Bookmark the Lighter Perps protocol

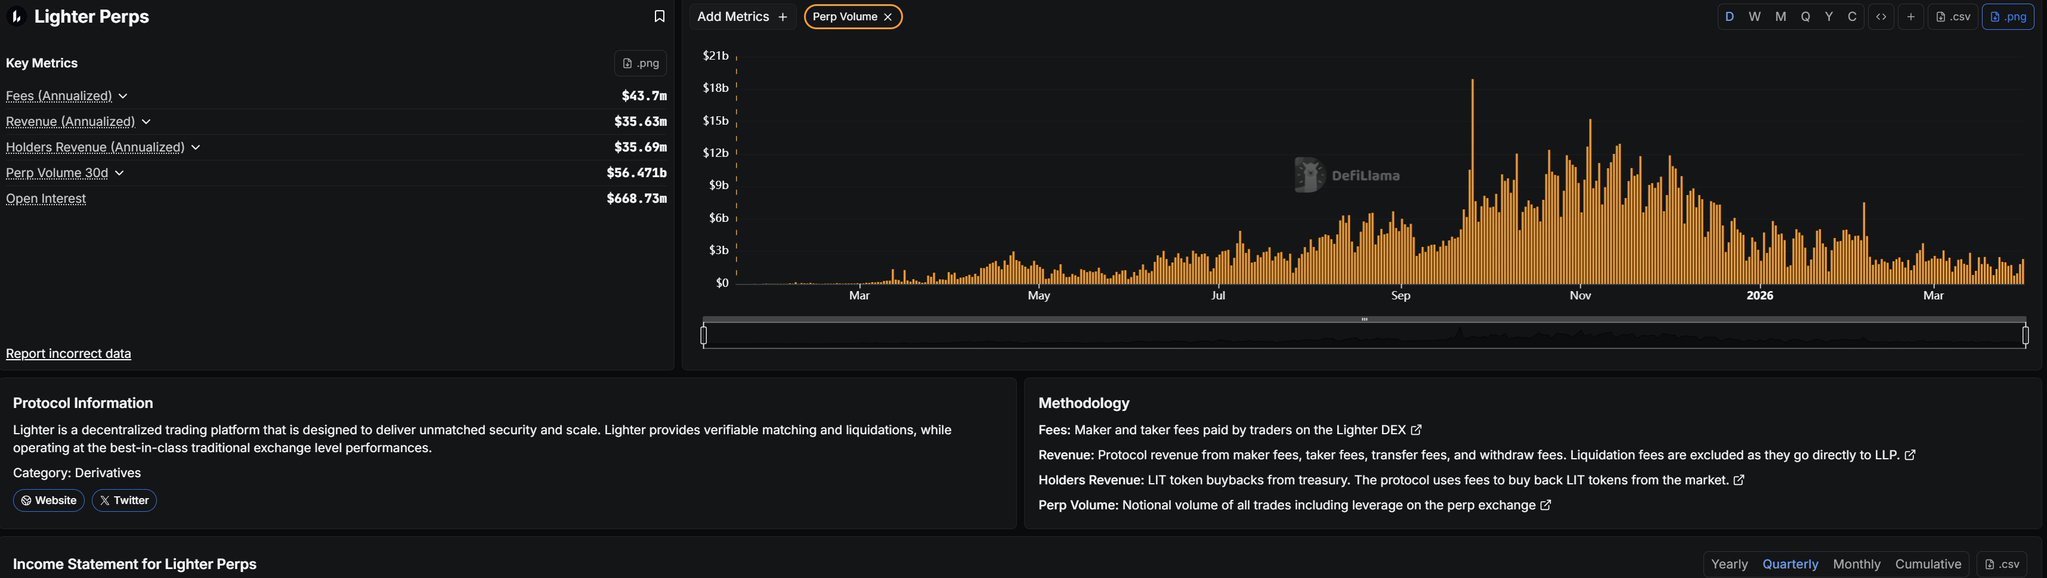(x=659, y=16)
